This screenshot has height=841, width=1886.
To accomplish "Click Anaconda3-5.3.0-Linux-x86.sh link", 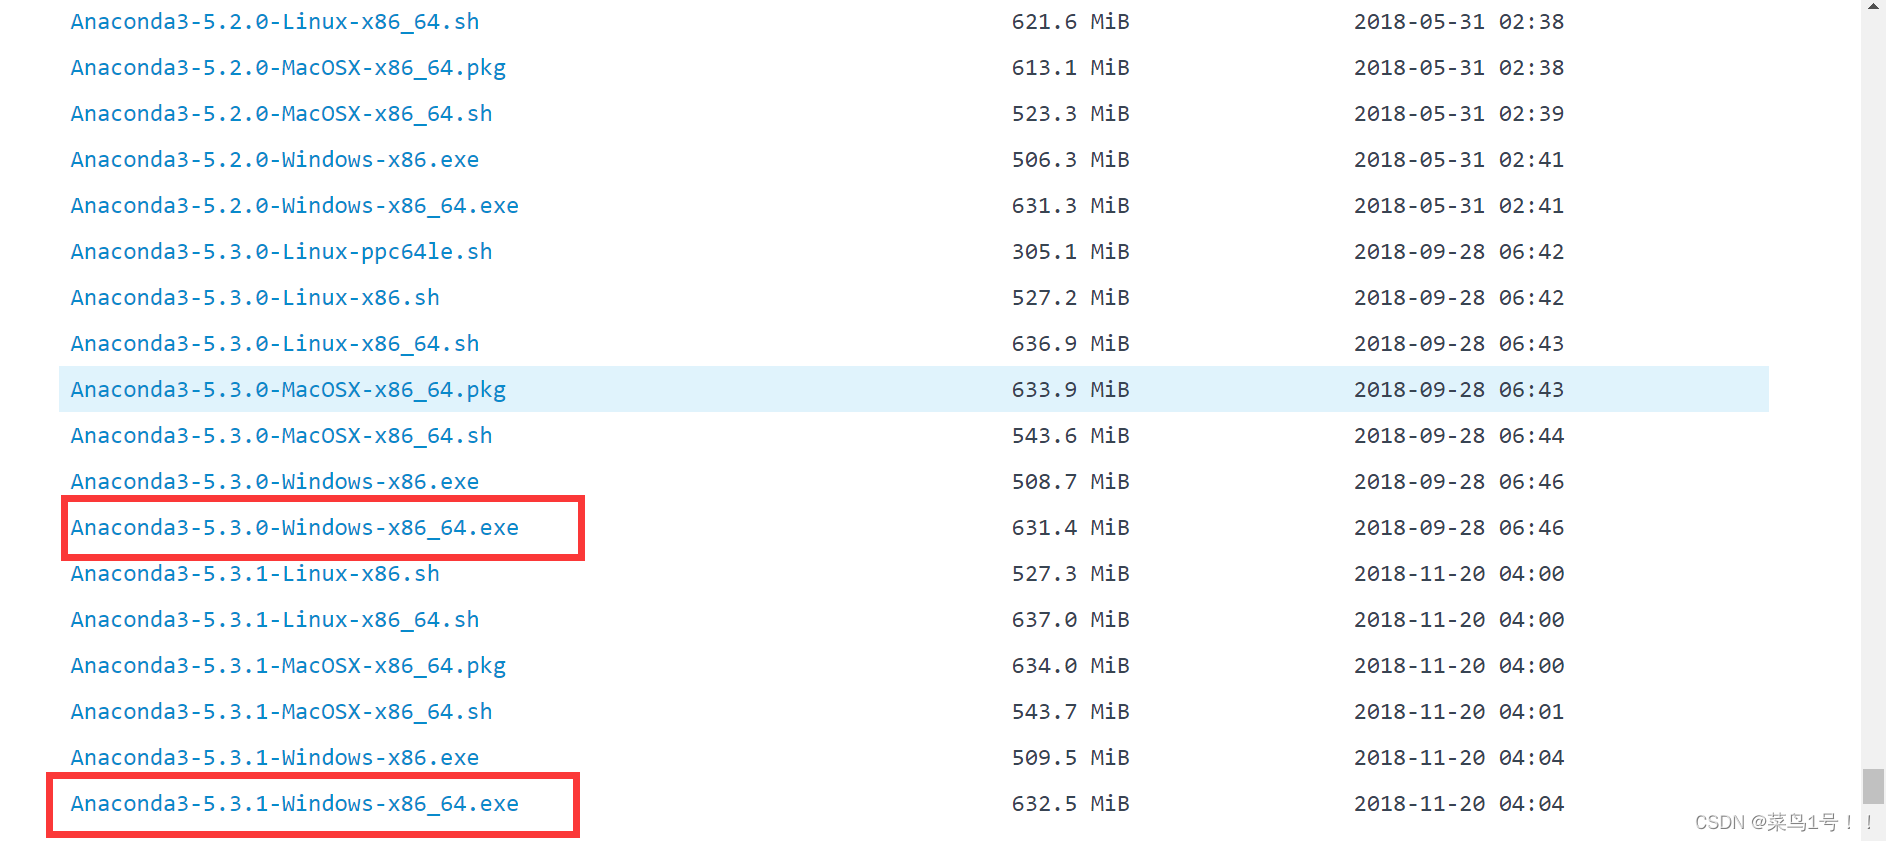I will point(255,298).
